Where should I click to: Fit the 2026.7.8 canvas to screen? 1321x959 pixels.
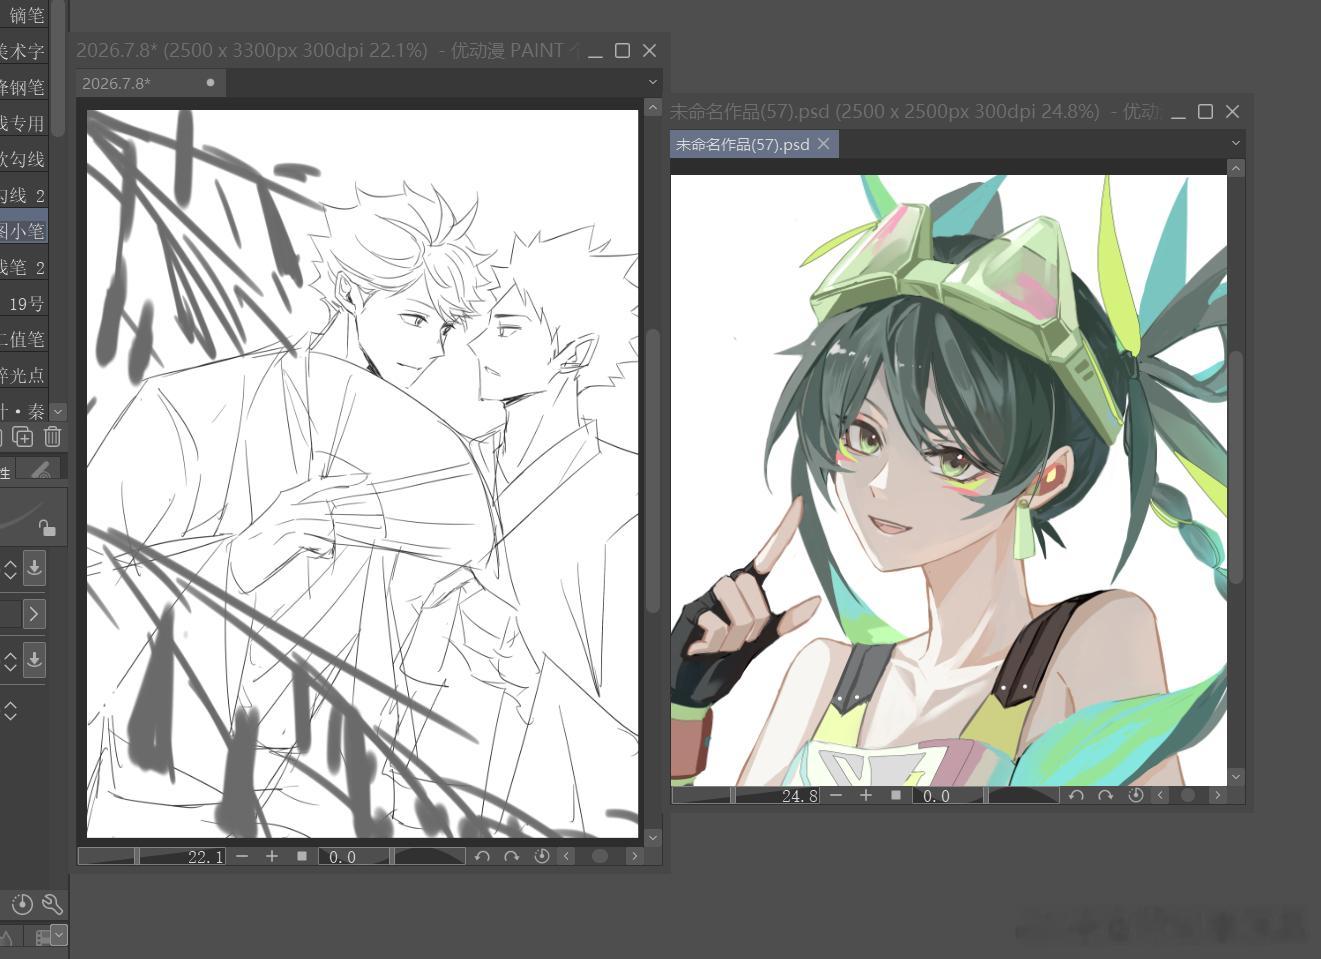[x=302, y=856]
